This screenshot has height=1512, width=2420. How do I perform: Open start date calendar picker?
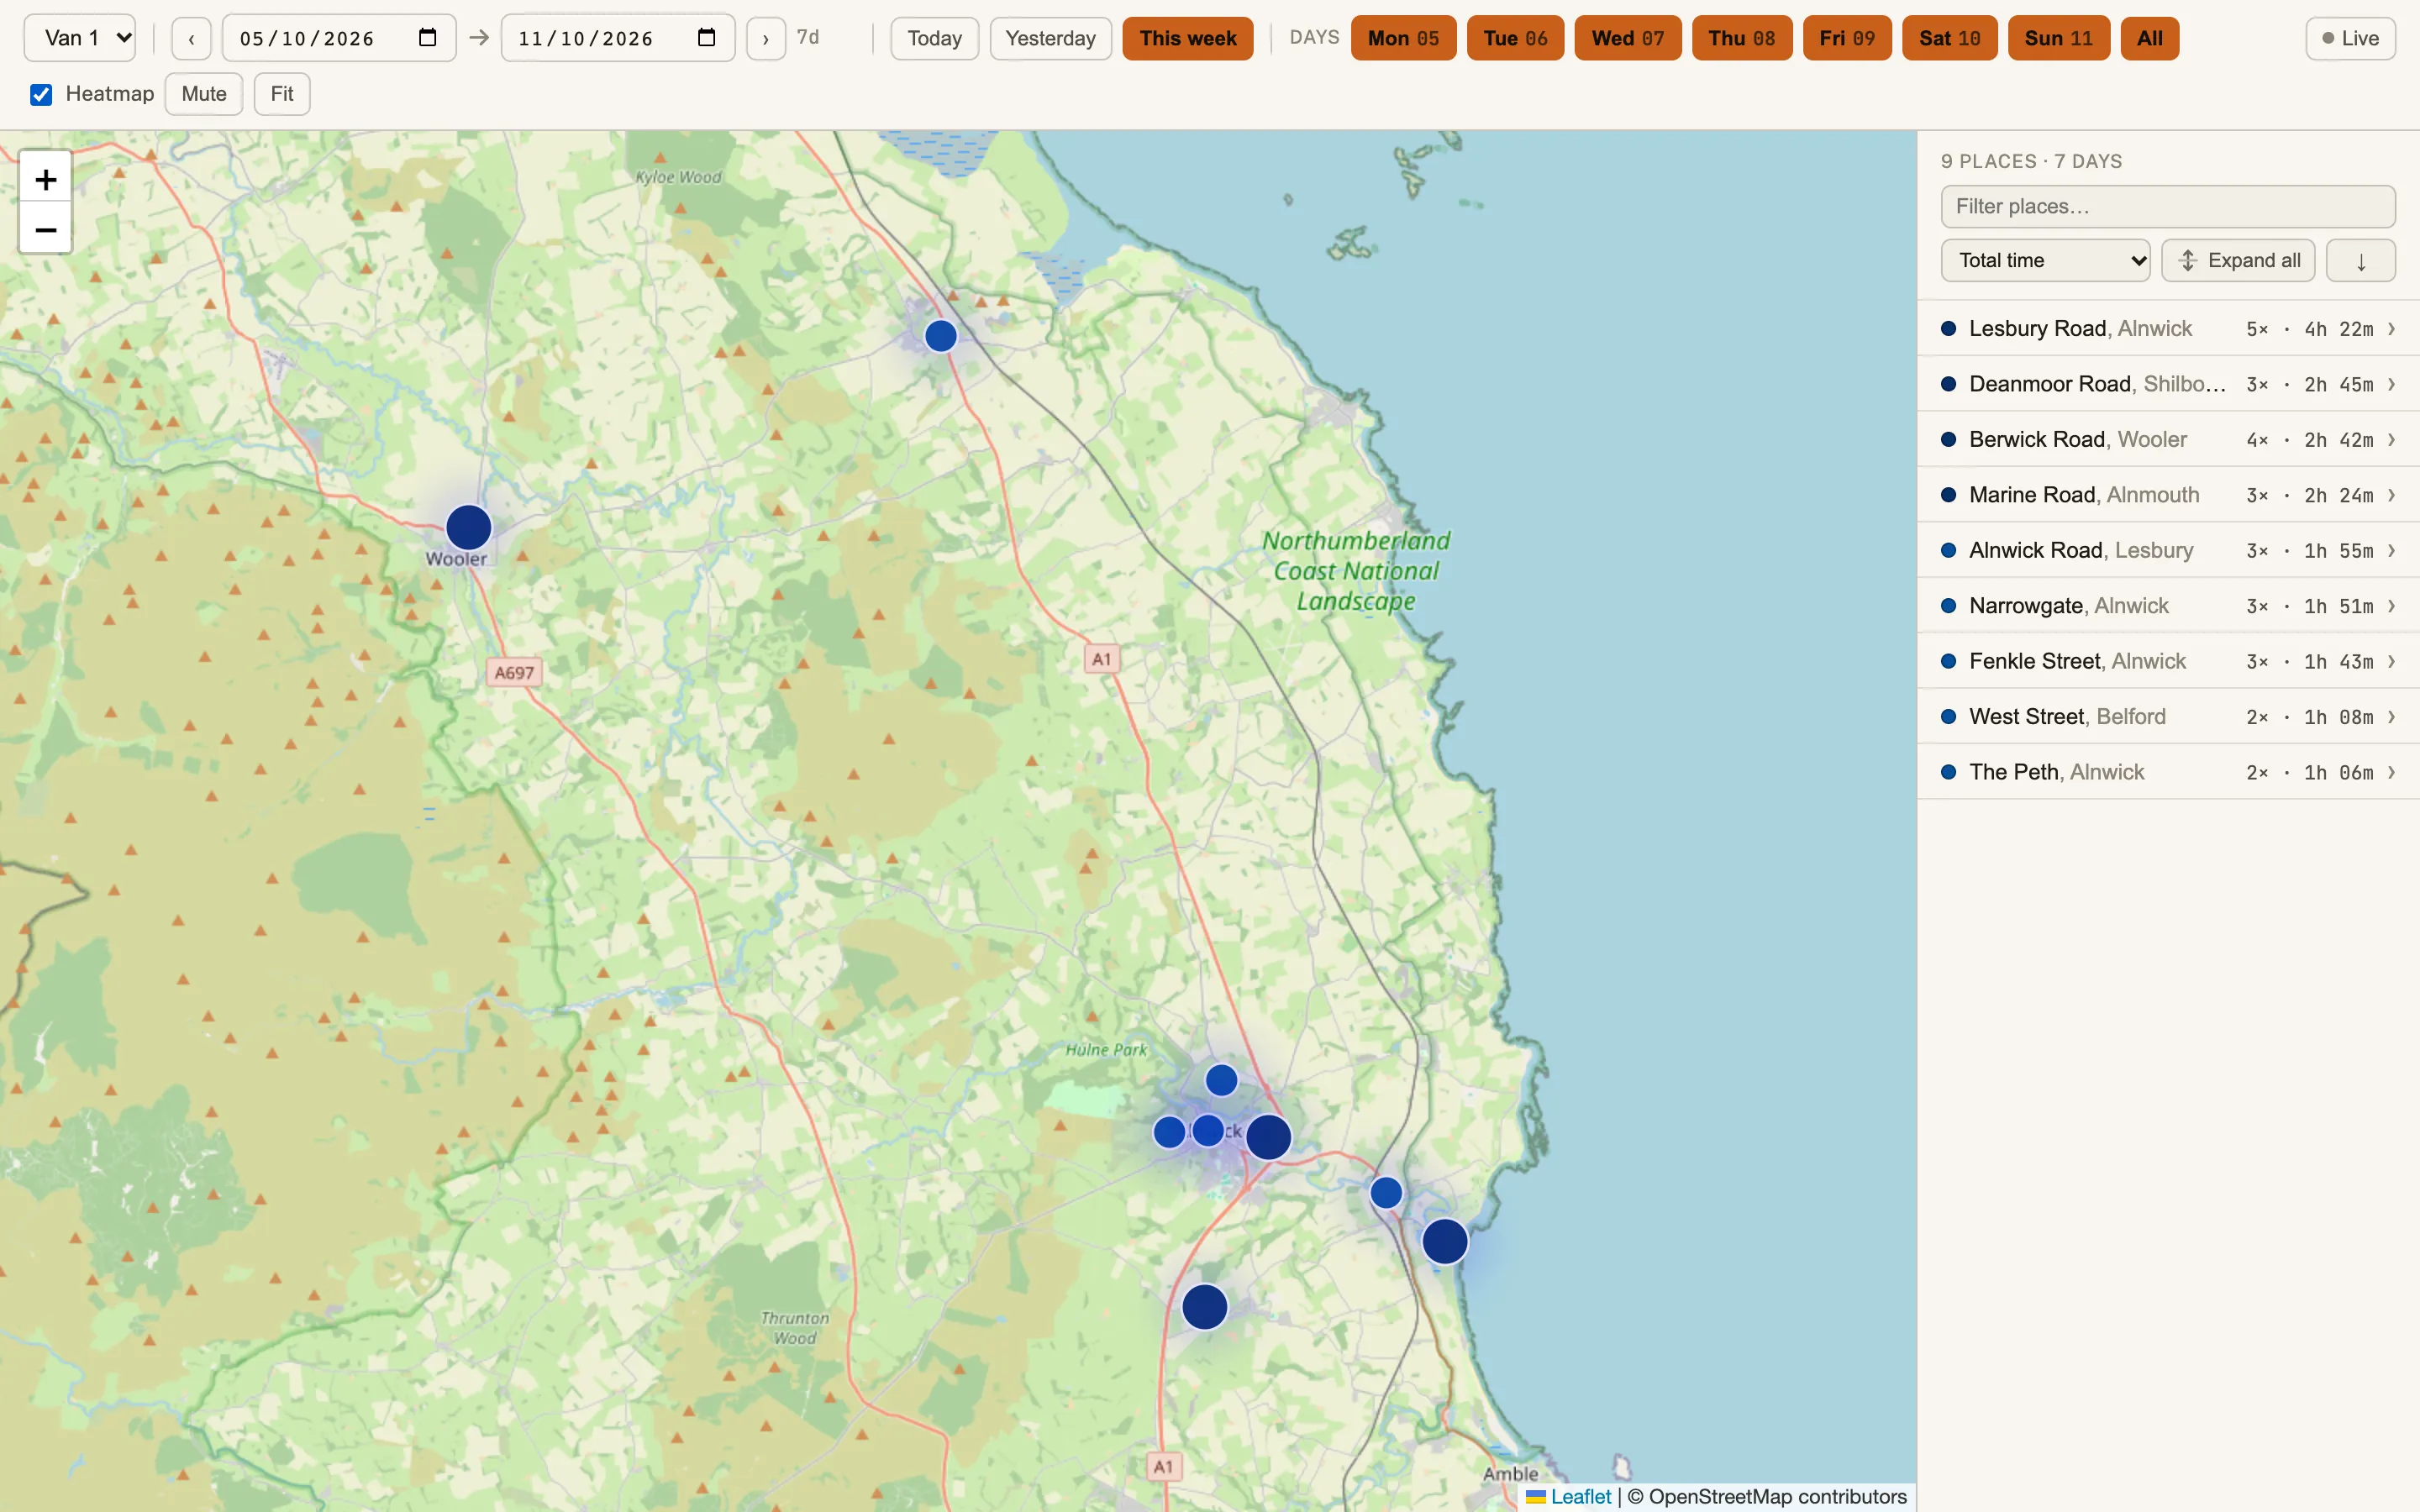[428, 38]
